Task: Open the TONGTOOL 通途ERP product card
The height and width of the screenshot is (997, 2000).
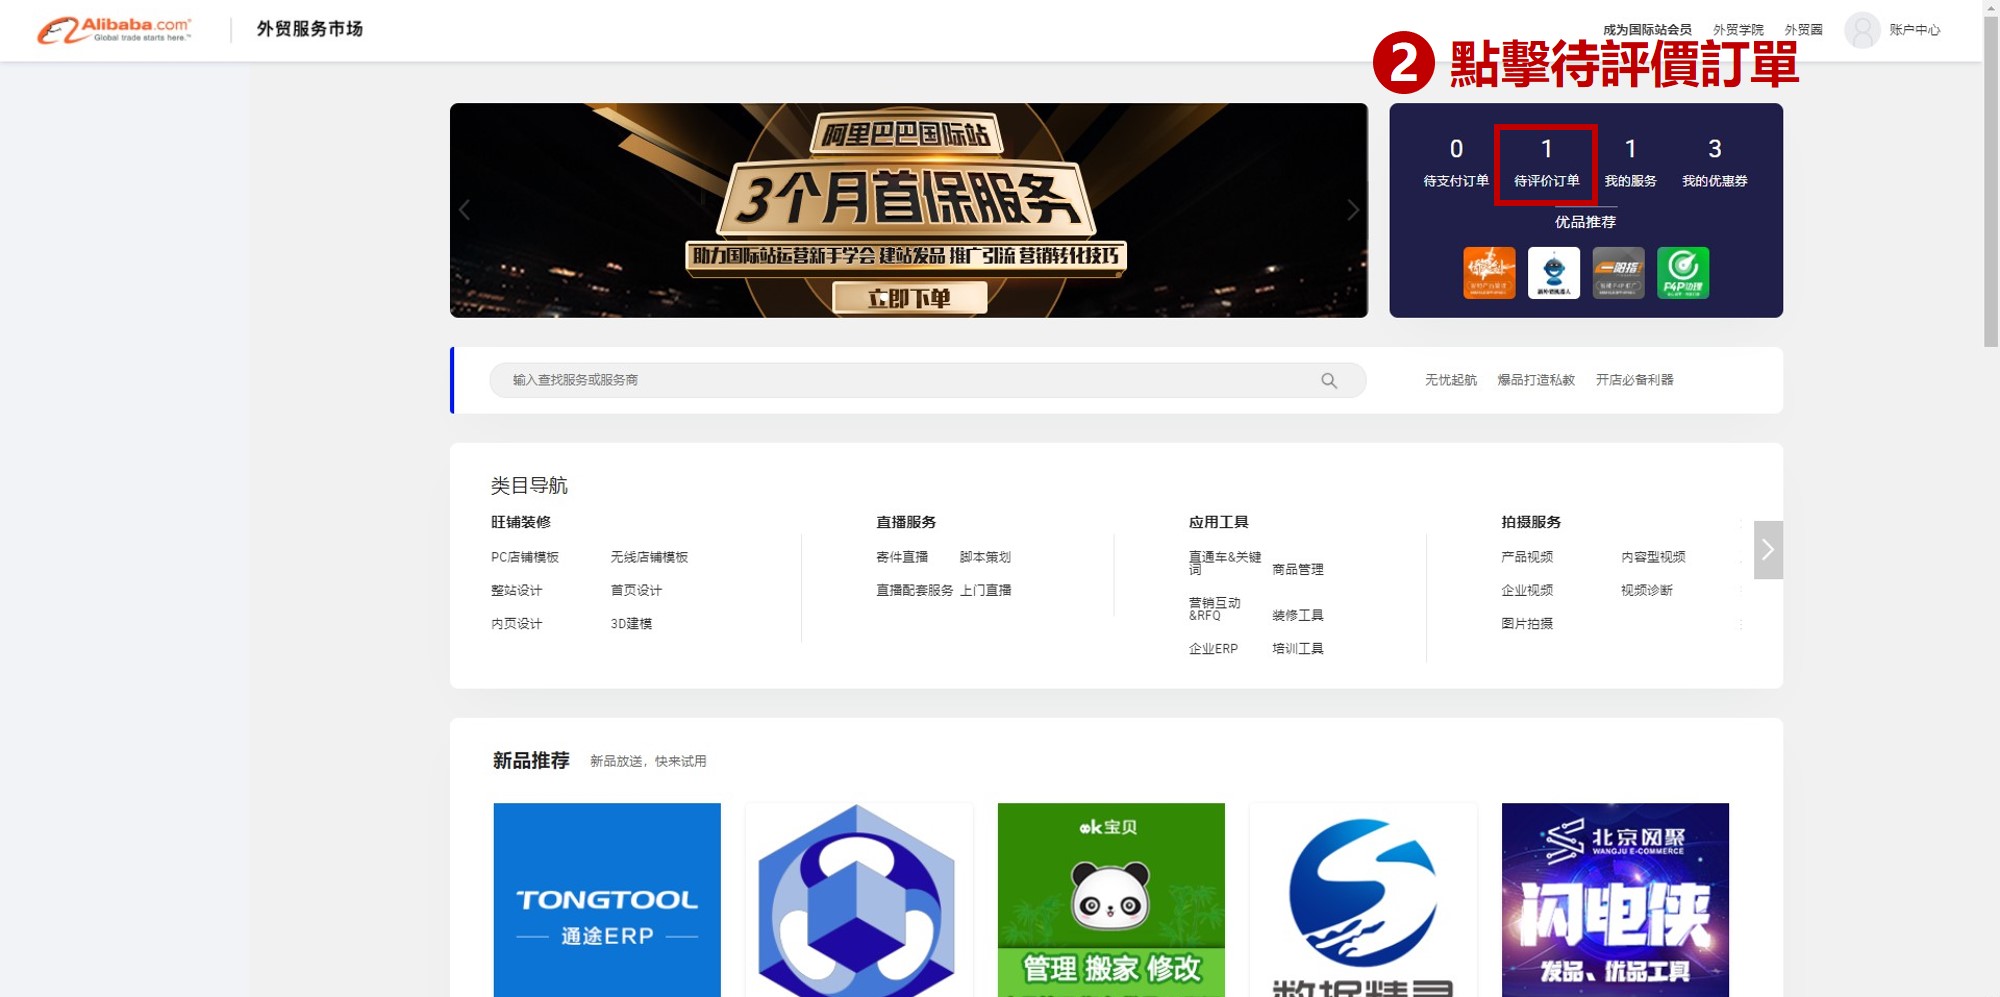Action: pos(606,899)
